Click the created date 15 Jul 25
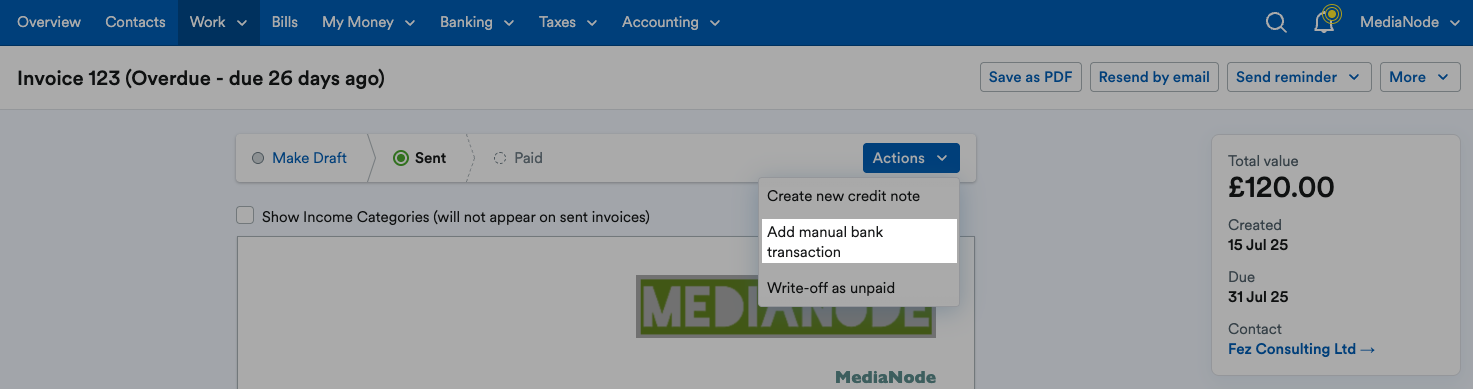The width and height of the screenshot is (1473, 389). click(x=1258, y=244)
